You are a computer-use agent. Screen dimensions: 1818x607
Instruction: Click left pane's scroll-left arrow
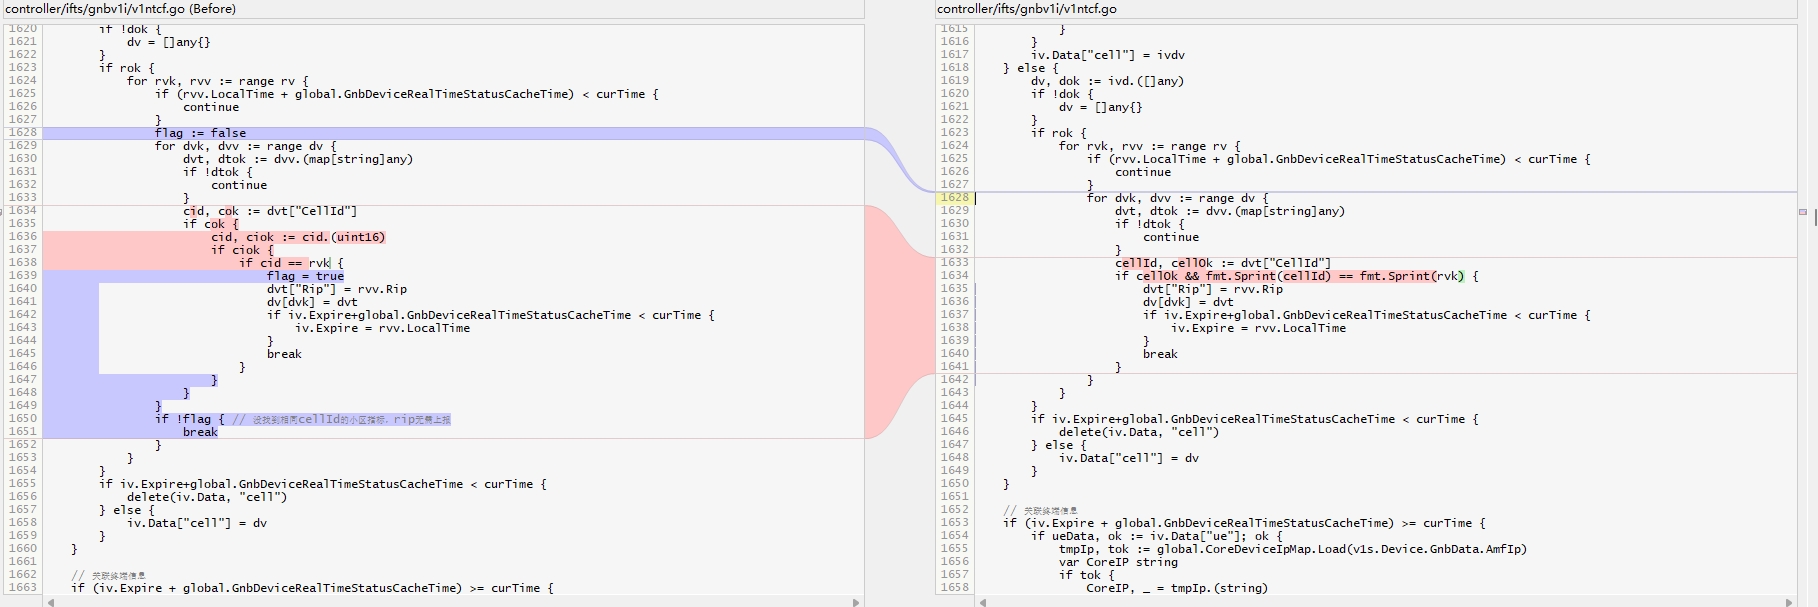click(x=48, y=602)
